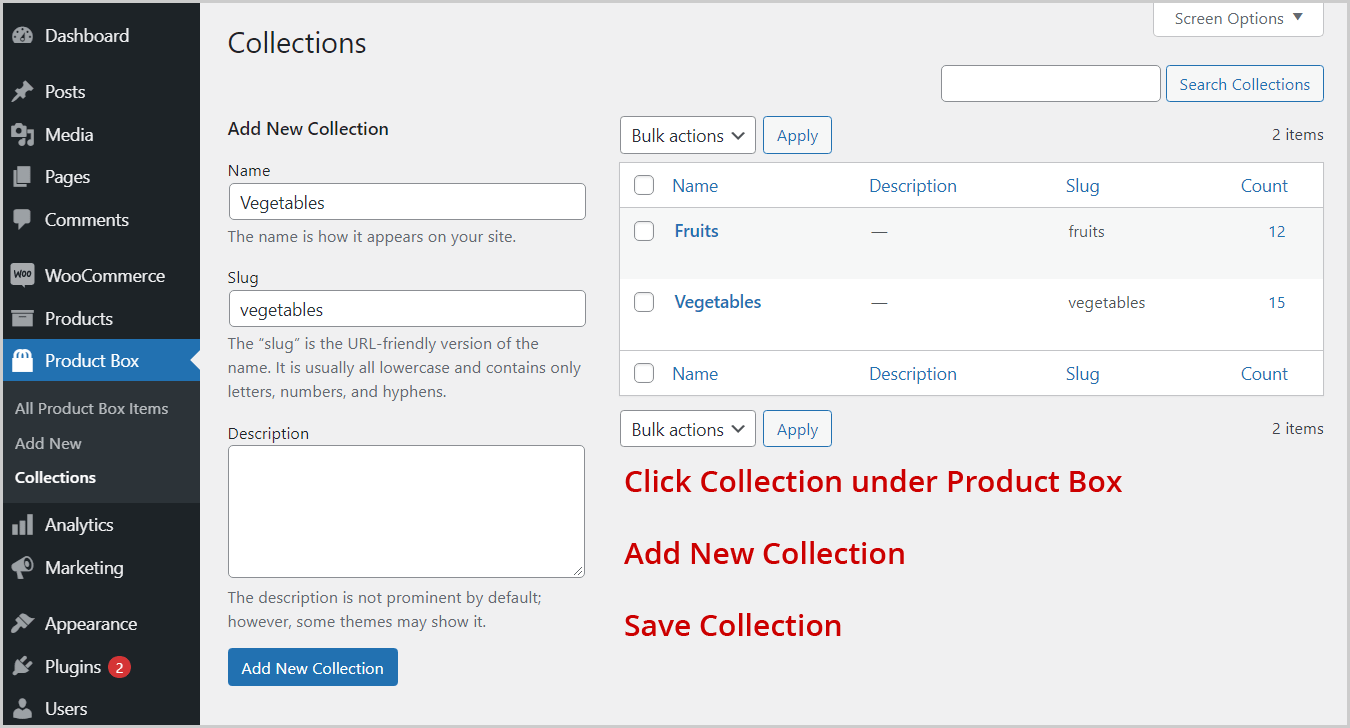Expand the Screen Options panel
Screen dimensions: 1350x728
(x=1238, y=19)
